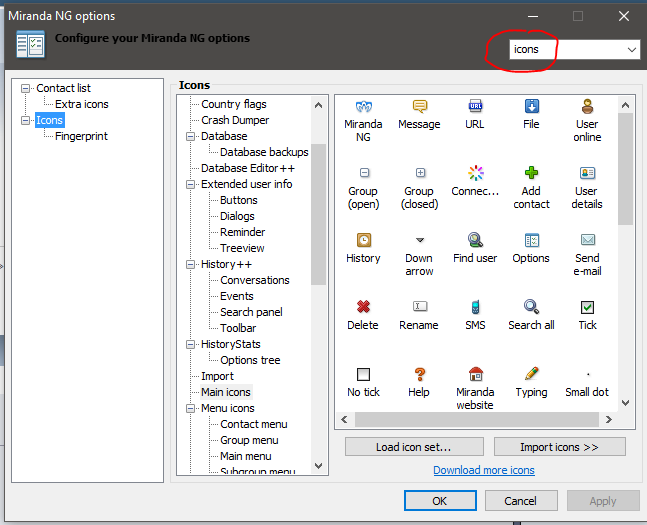Click section tree scroll up arrow
The image size is (647, 525).
coord(318,105)
